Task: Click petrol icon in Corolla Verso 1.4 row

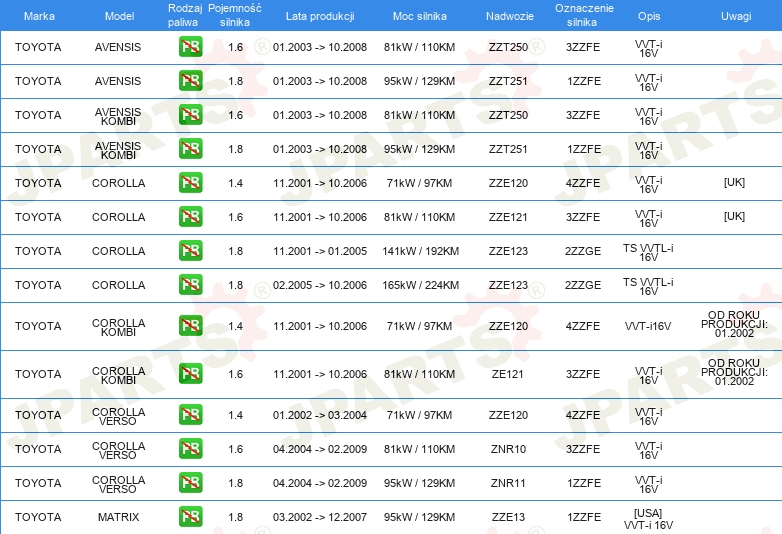Action: pyautogui.click(x=191, y=414)
